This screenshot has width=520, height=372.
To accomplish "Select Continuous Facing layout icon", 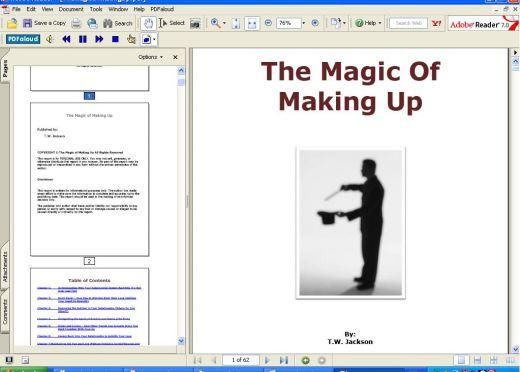I will (x=494, y=360).
